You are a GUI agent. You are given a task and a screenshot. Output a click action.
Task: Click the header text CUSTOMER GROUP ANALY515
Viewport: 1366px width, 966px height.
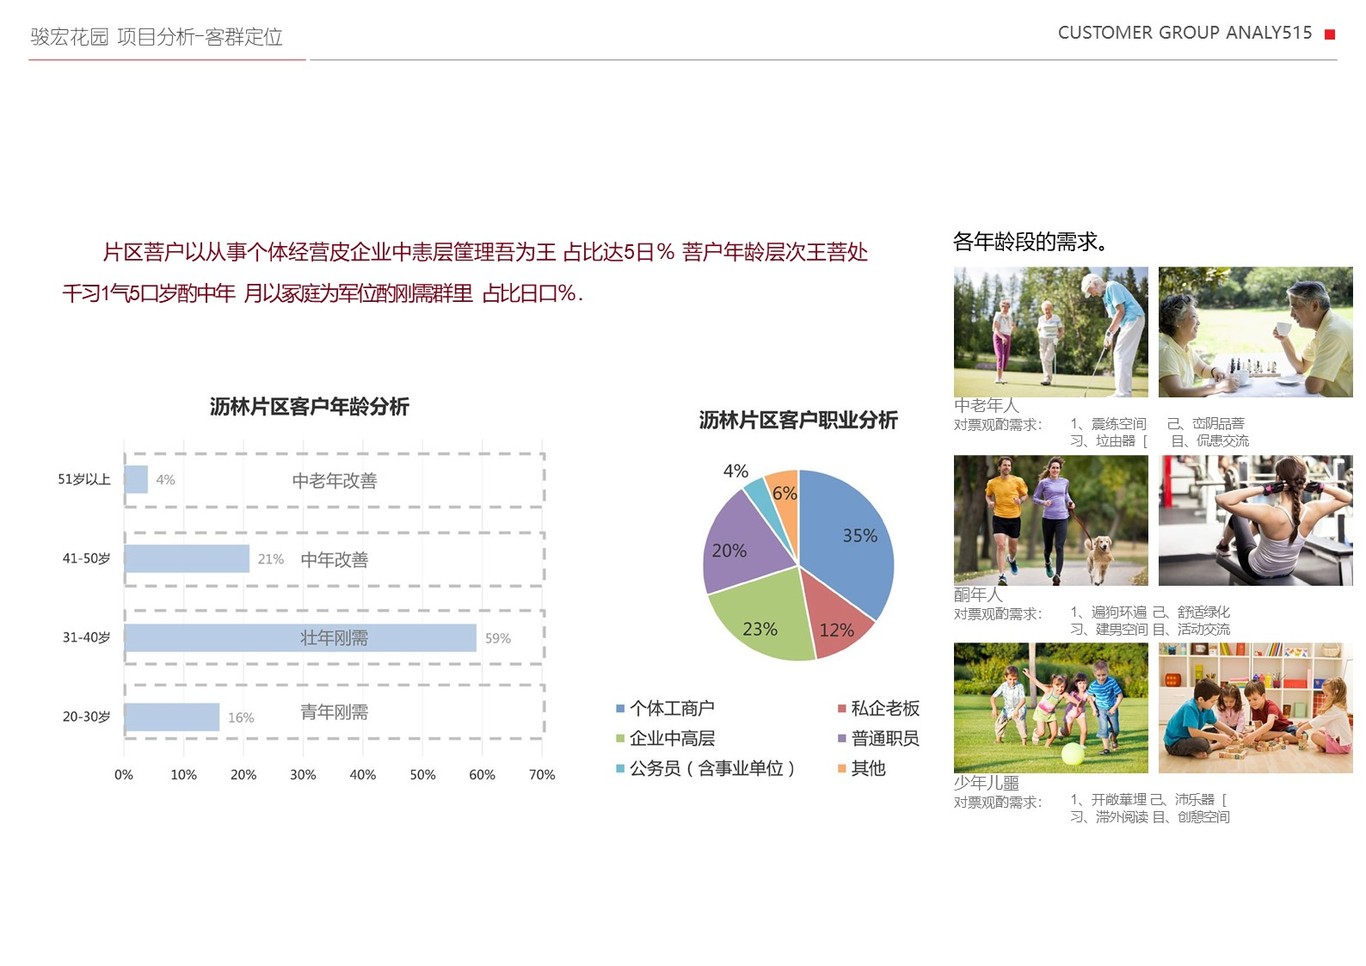pos(1185,33)
